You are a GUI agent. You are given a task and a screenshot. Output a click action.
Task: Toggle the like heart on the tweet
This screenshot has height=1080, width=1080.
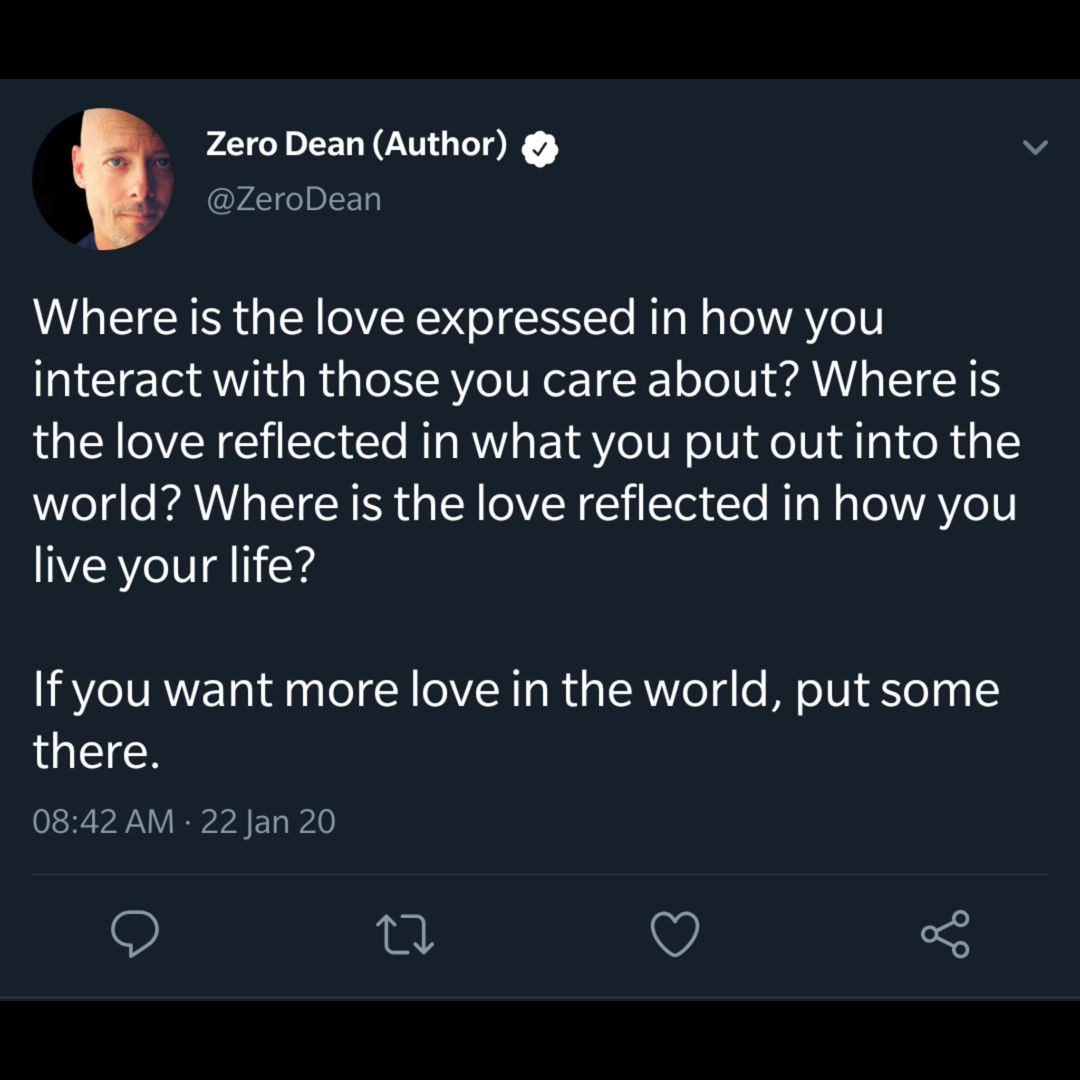[x=674, y=934]
